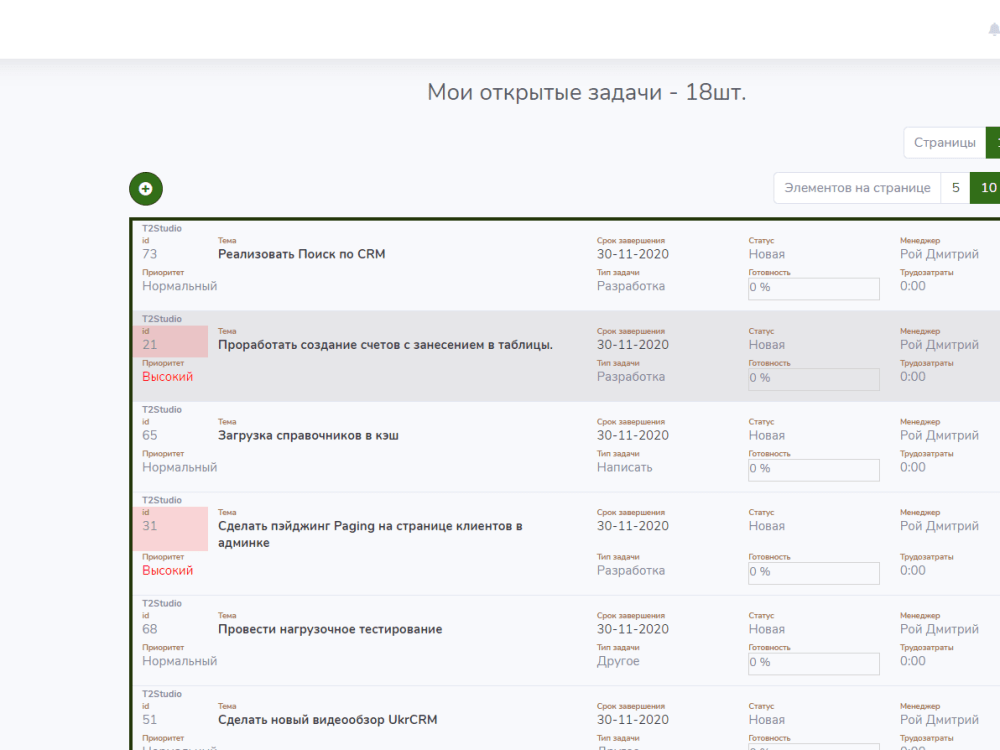Set 10 elements per page
The image size is (1000, 750).
point(986,188)
